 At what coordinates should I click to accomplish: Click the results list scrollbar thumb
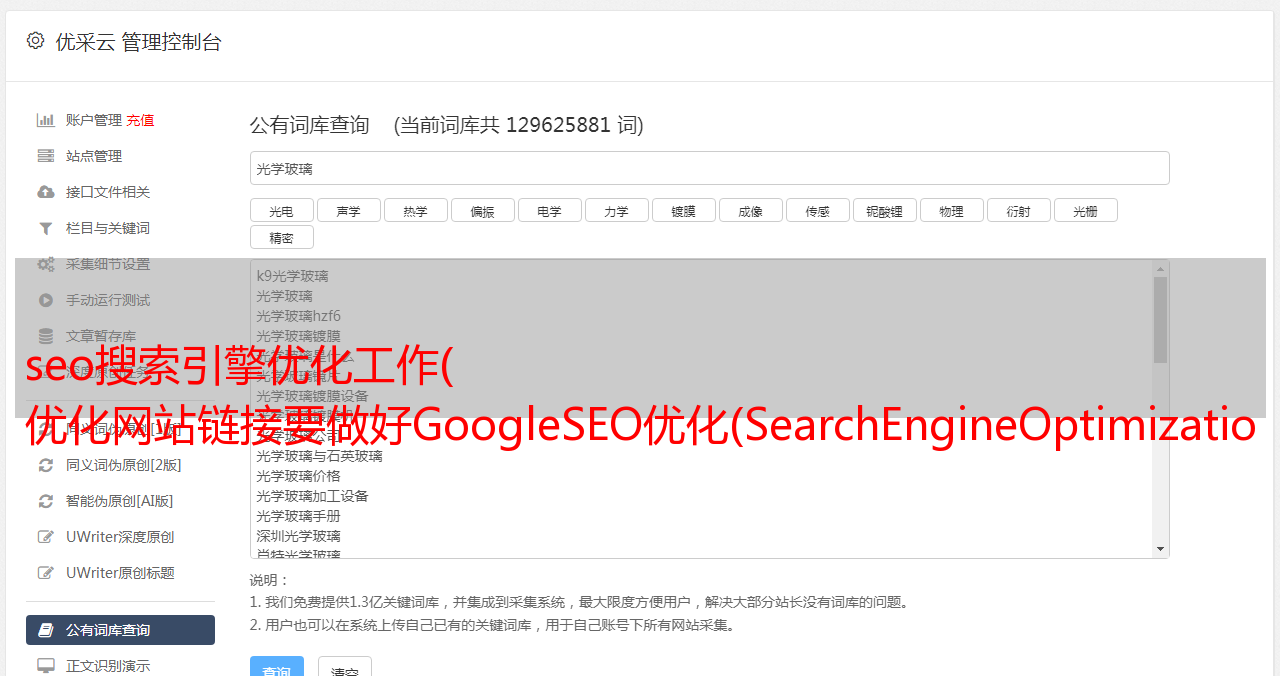coord(1160,320)
